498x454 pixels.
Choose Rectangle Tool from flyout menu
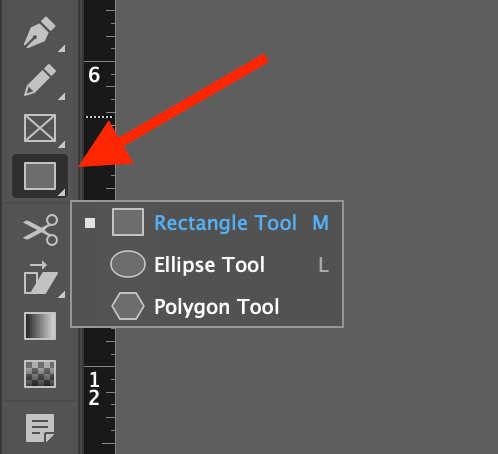click(x=207, y=222)
